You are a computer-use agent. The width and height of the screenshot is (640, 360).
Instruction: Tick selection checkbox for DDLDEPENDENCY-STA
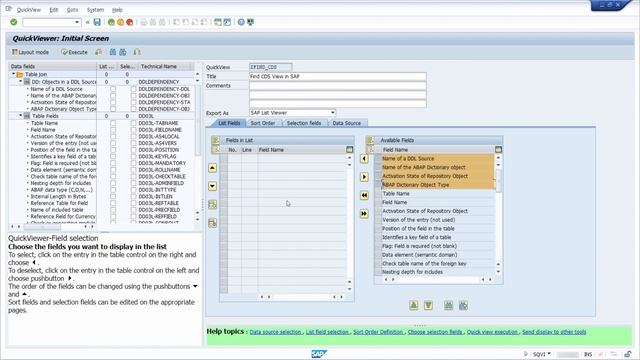133,102
